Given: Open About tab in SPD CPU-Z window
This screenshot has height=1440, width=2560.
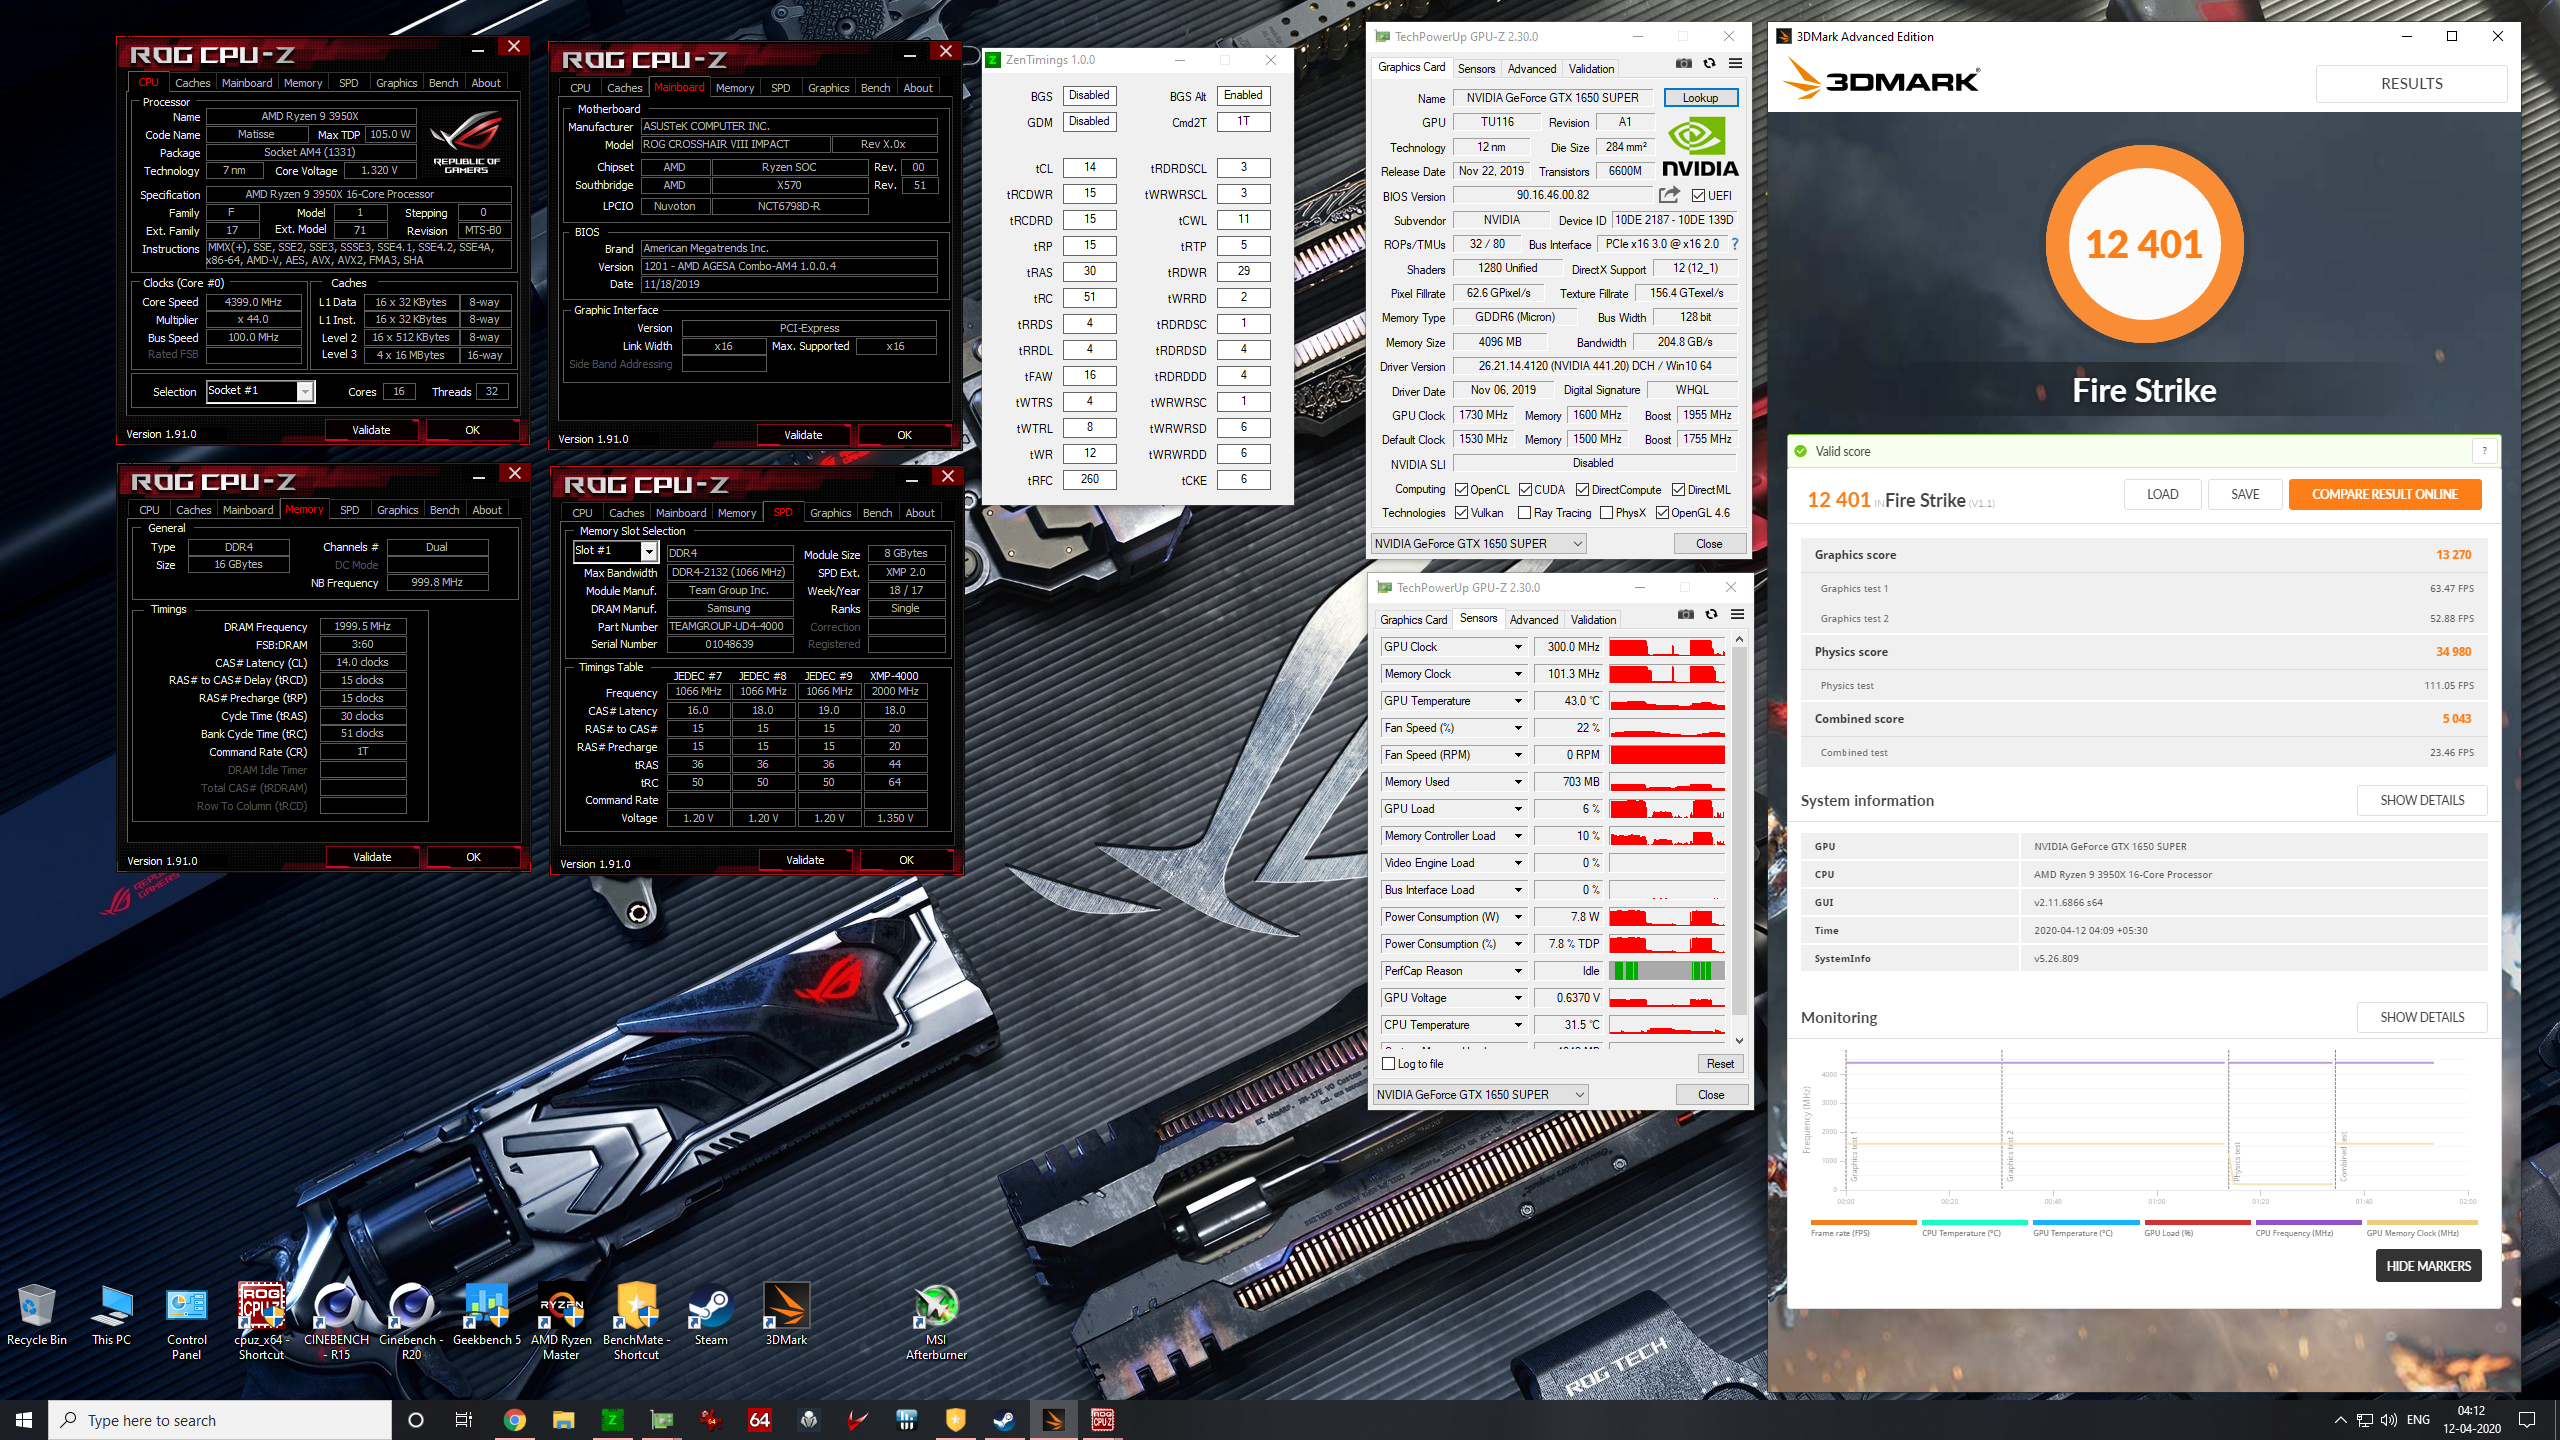Looking at the screenshot, I should [920, 513].
